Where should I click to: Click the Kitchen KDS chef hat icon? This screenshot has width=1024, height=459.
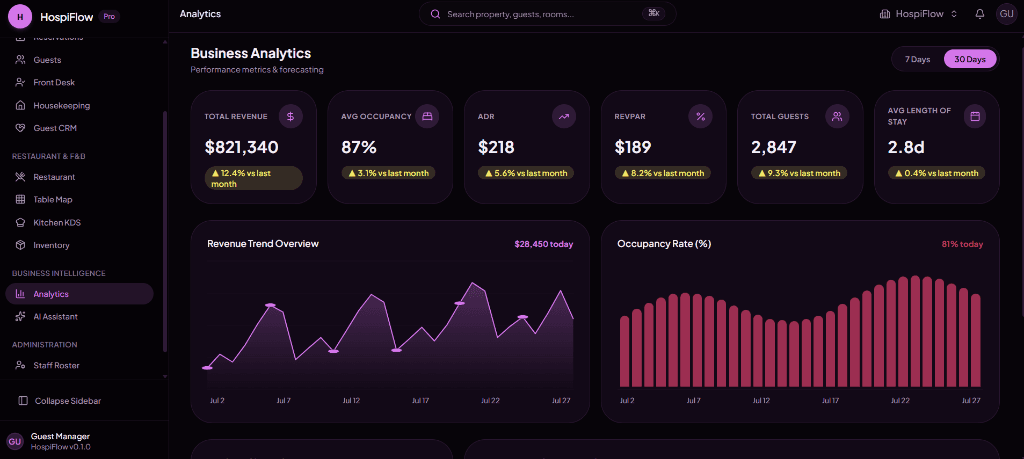tap(20, 223)
